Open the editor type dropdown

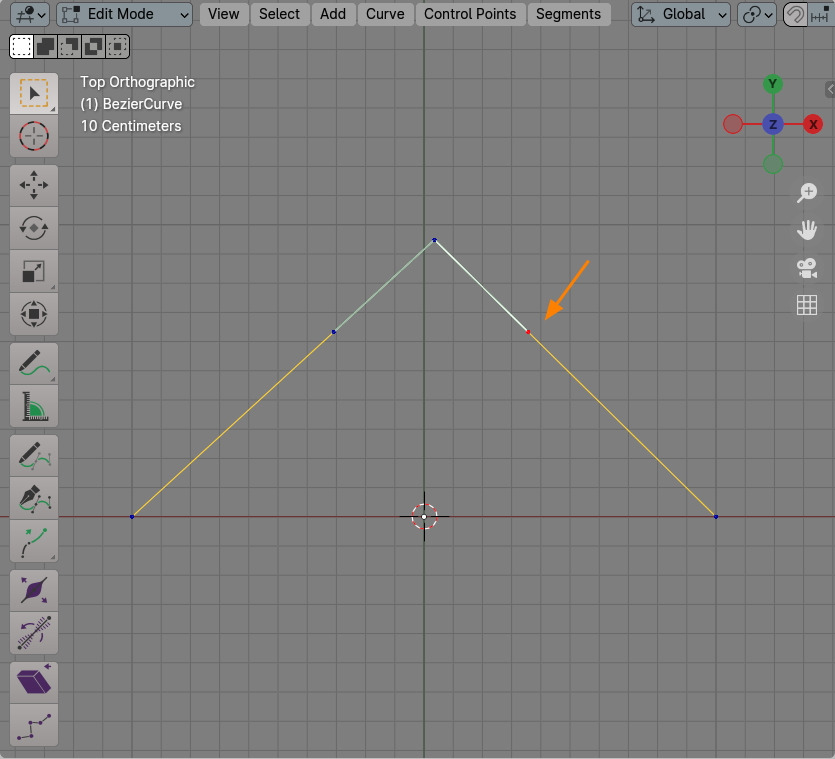click(30, 14)
